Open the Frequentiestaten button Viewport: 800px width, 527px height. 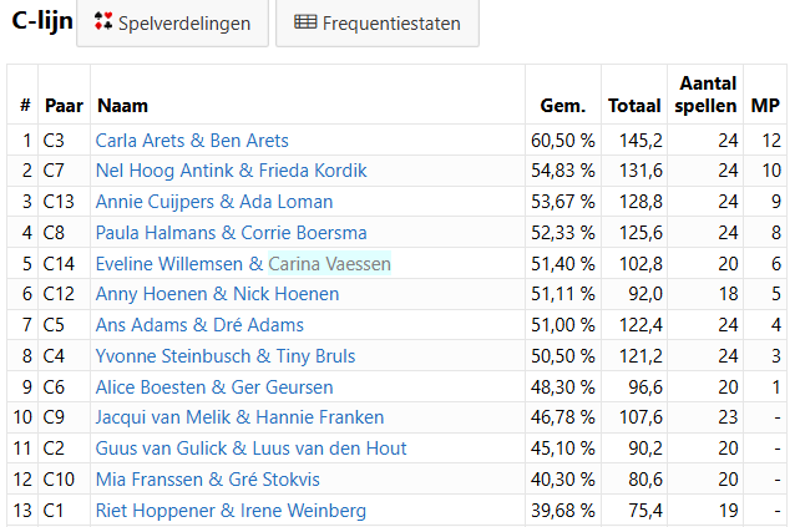[x=377, y=22]
